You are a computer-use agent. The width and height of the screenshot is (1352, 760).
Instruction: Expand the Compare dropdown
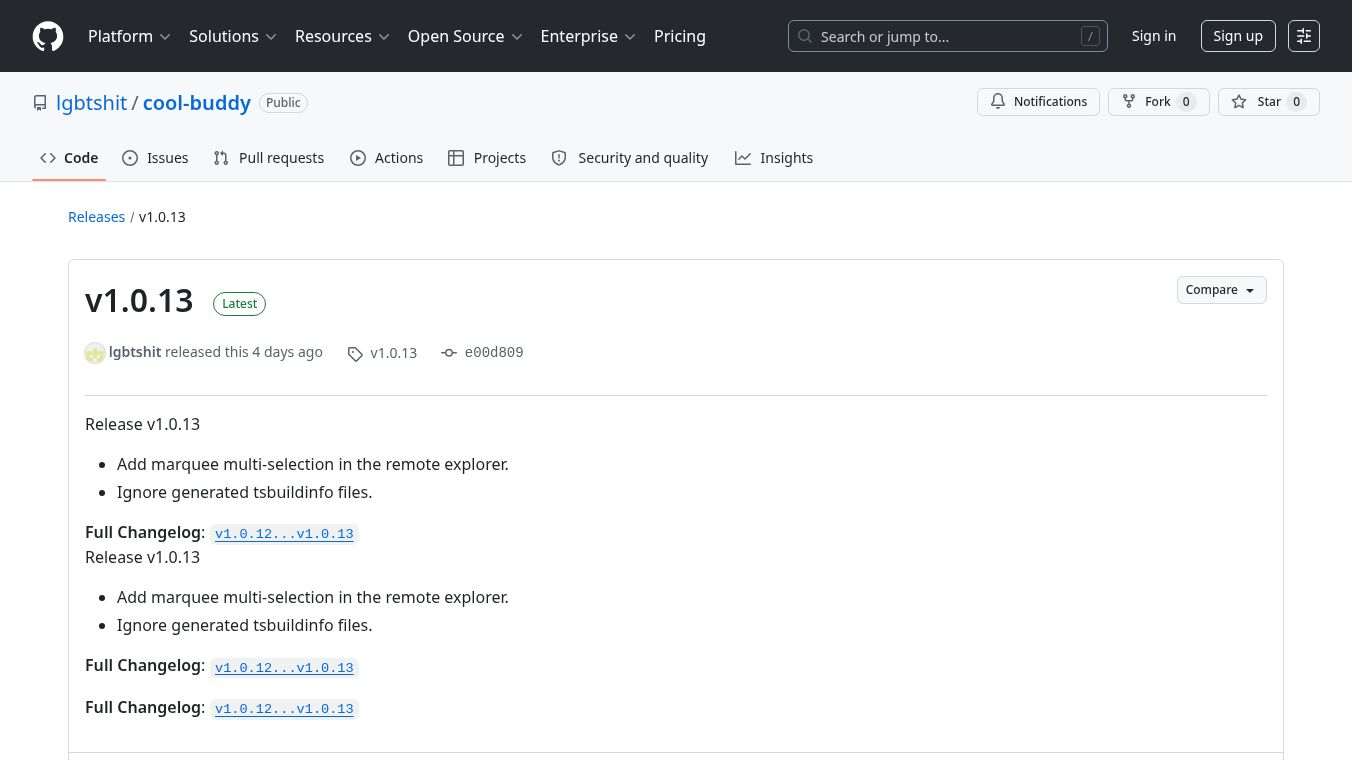click(x=1221, y=290)
